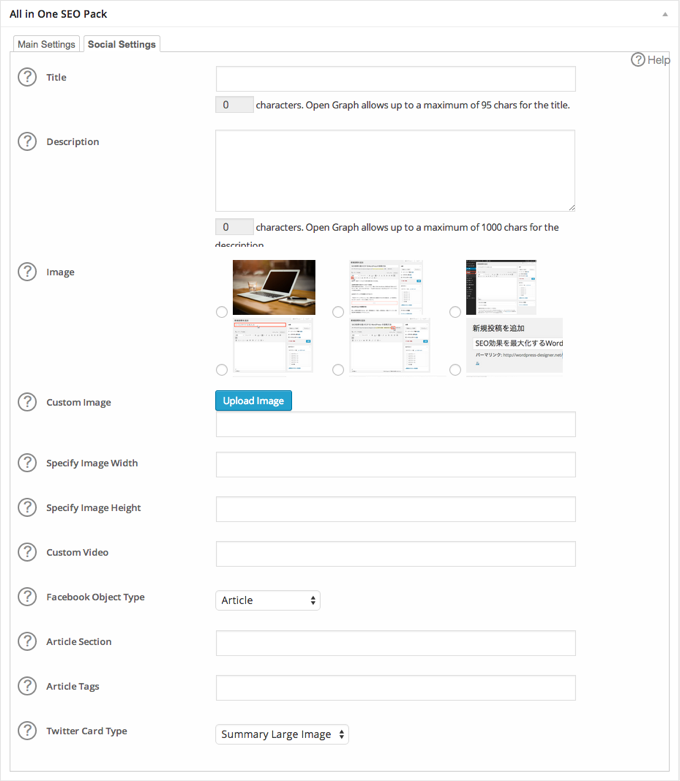This screenshot has height=781, width=680.
Task: Select radio for dark sidebar screenshot image
Action: pos(455,312)
